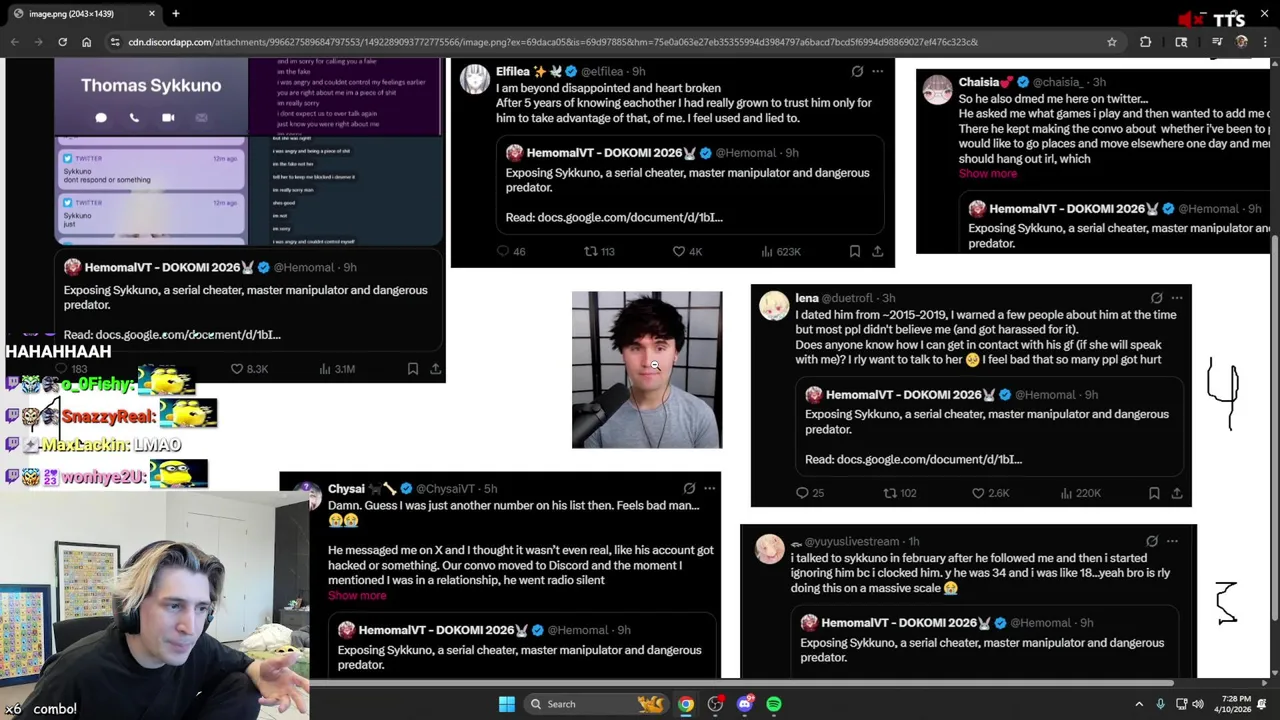
Task: Open the media control icon in the toolbar
Action: (x=1217, y=42)
